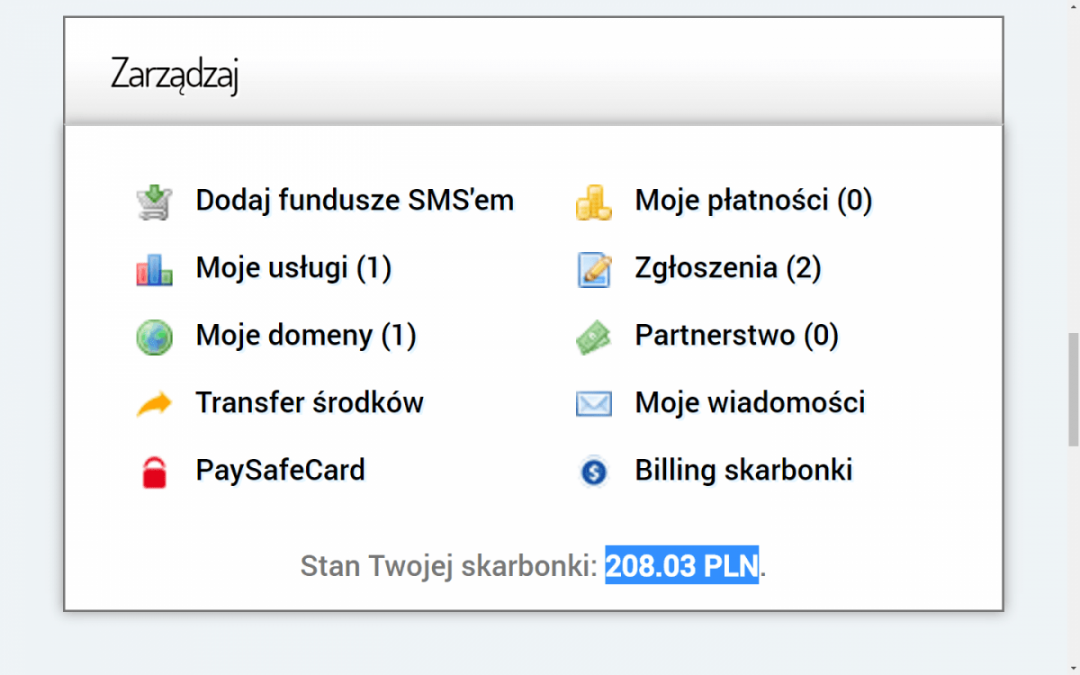
Task: Open the Billing skarbonki text link
Action: tap(743, 470)
